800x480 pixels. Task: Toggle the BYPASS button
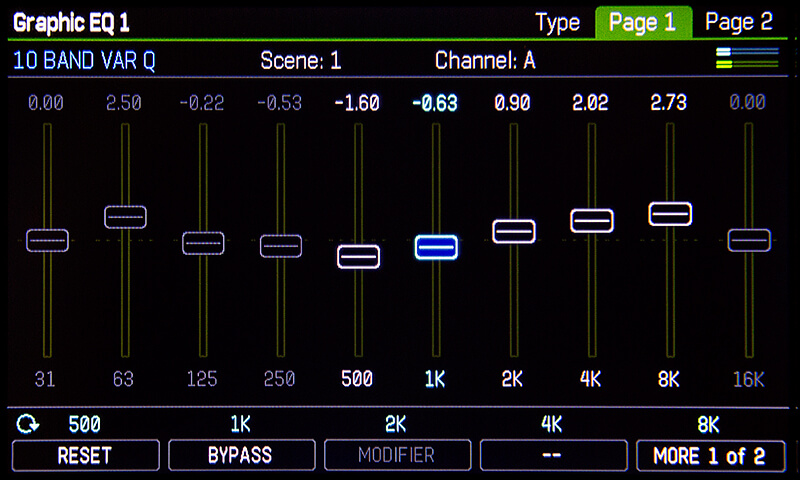coord(240,456)
